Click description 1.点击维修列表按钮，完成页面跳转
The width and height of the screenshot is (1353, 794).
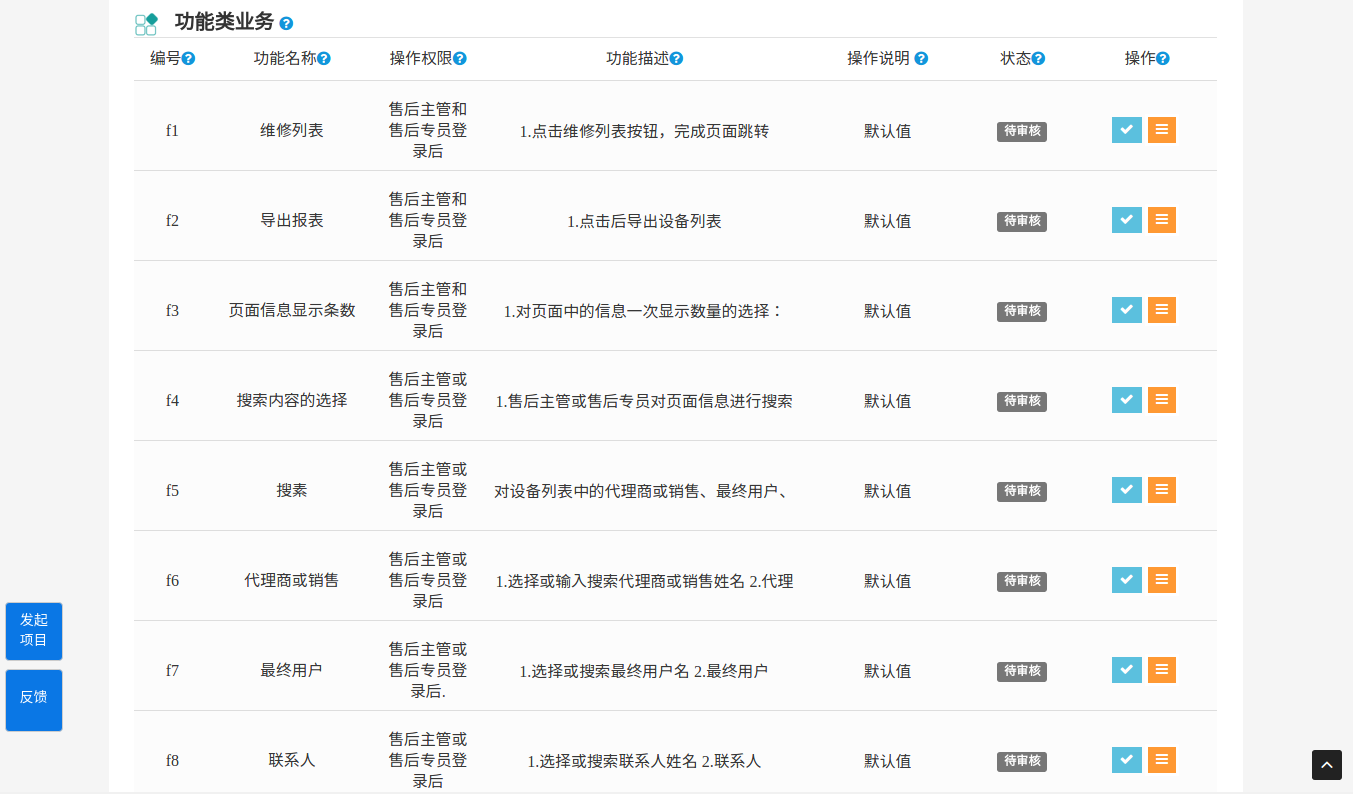coord(644,131)
